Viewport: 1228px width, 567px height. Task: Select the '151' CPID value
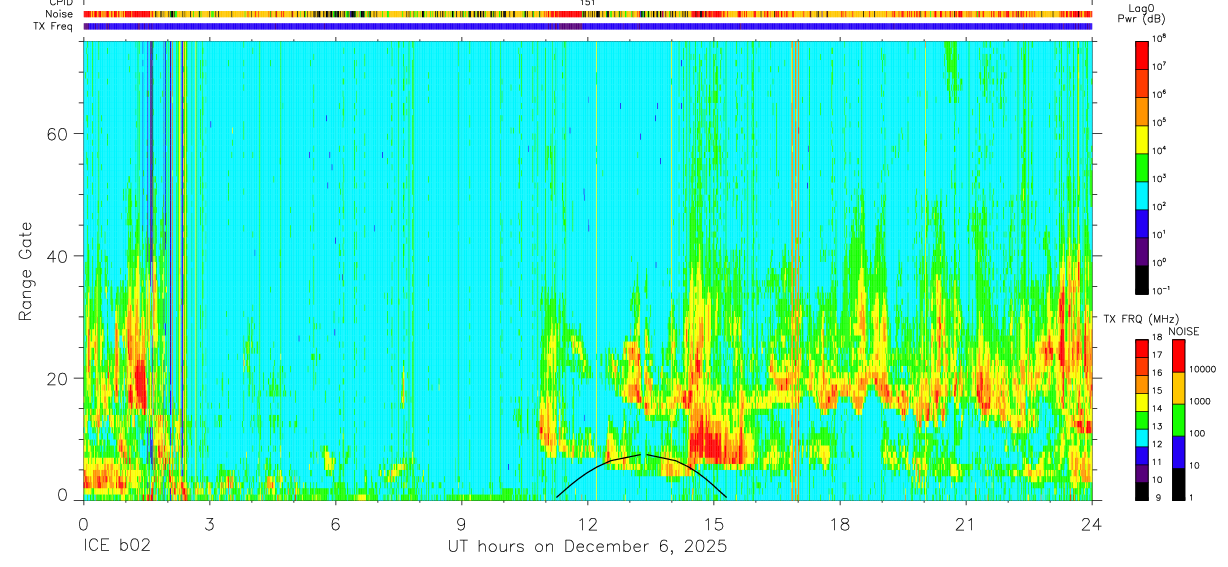pyautogui.click(x=588, y=3)
